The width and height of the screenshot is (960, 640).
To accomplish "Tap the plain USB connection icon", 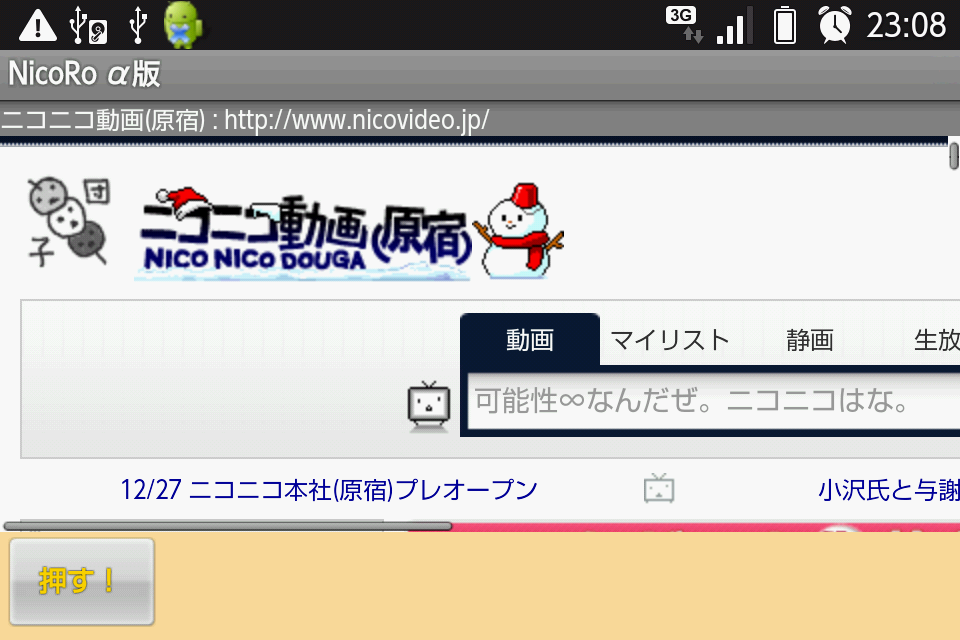I will (138, 25).
